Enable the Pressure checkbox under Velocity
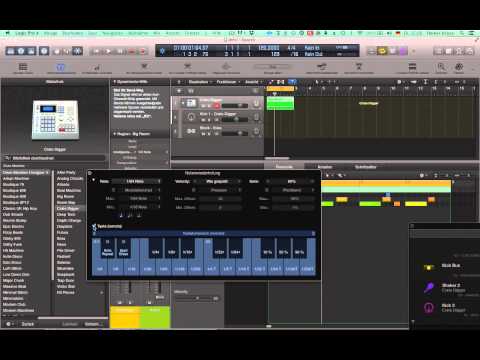The image size is (480, 360). 194,190
